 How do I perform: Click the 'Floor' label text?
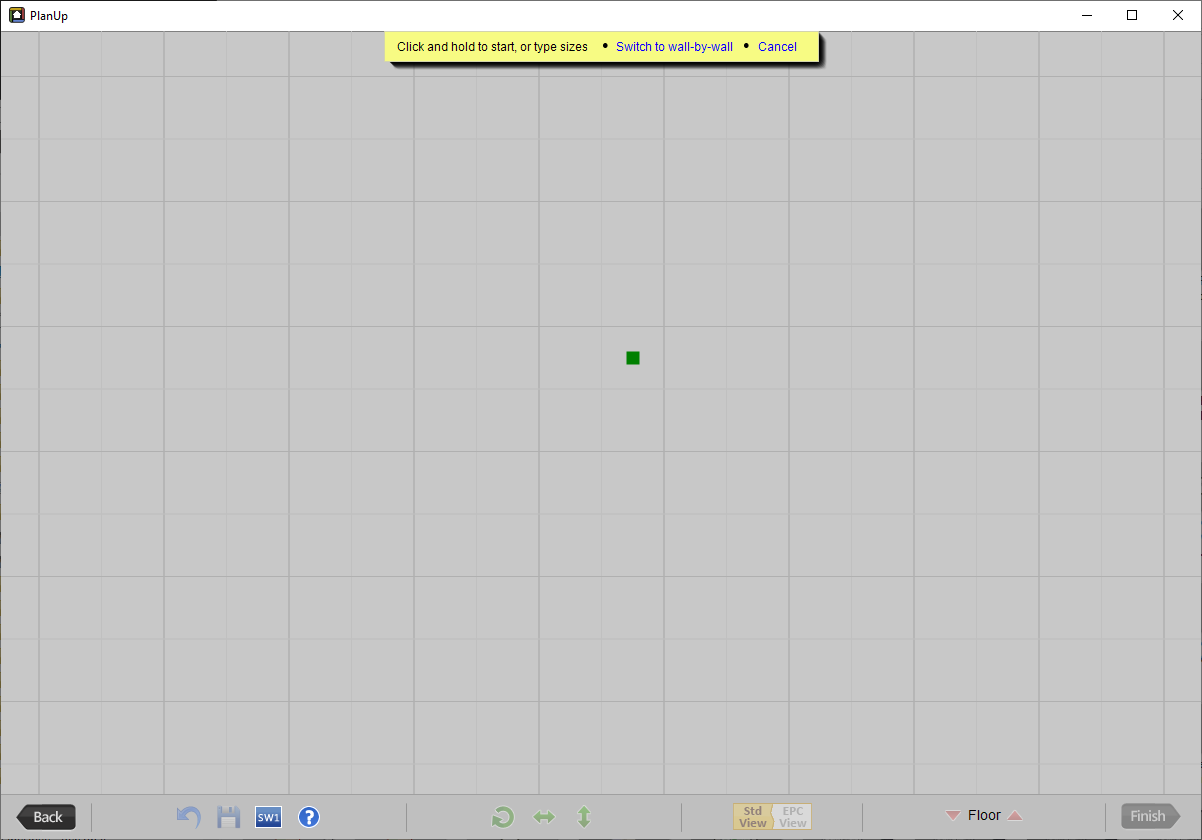(x=984, y=816)
